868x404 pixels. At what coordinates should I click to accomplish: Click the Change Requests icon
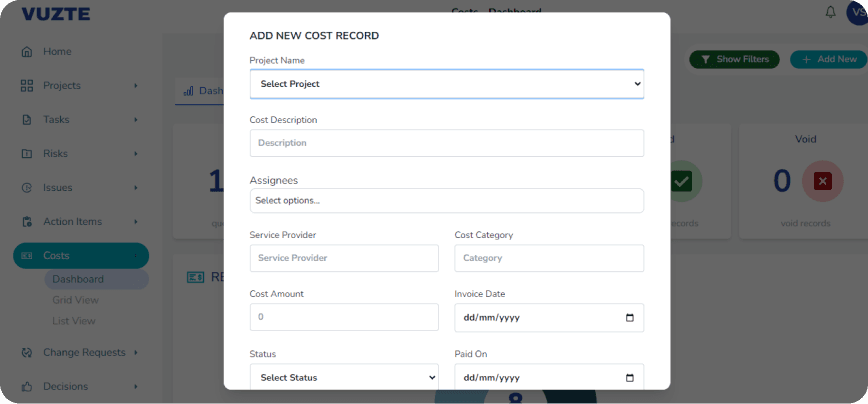[x=27, y=353]
